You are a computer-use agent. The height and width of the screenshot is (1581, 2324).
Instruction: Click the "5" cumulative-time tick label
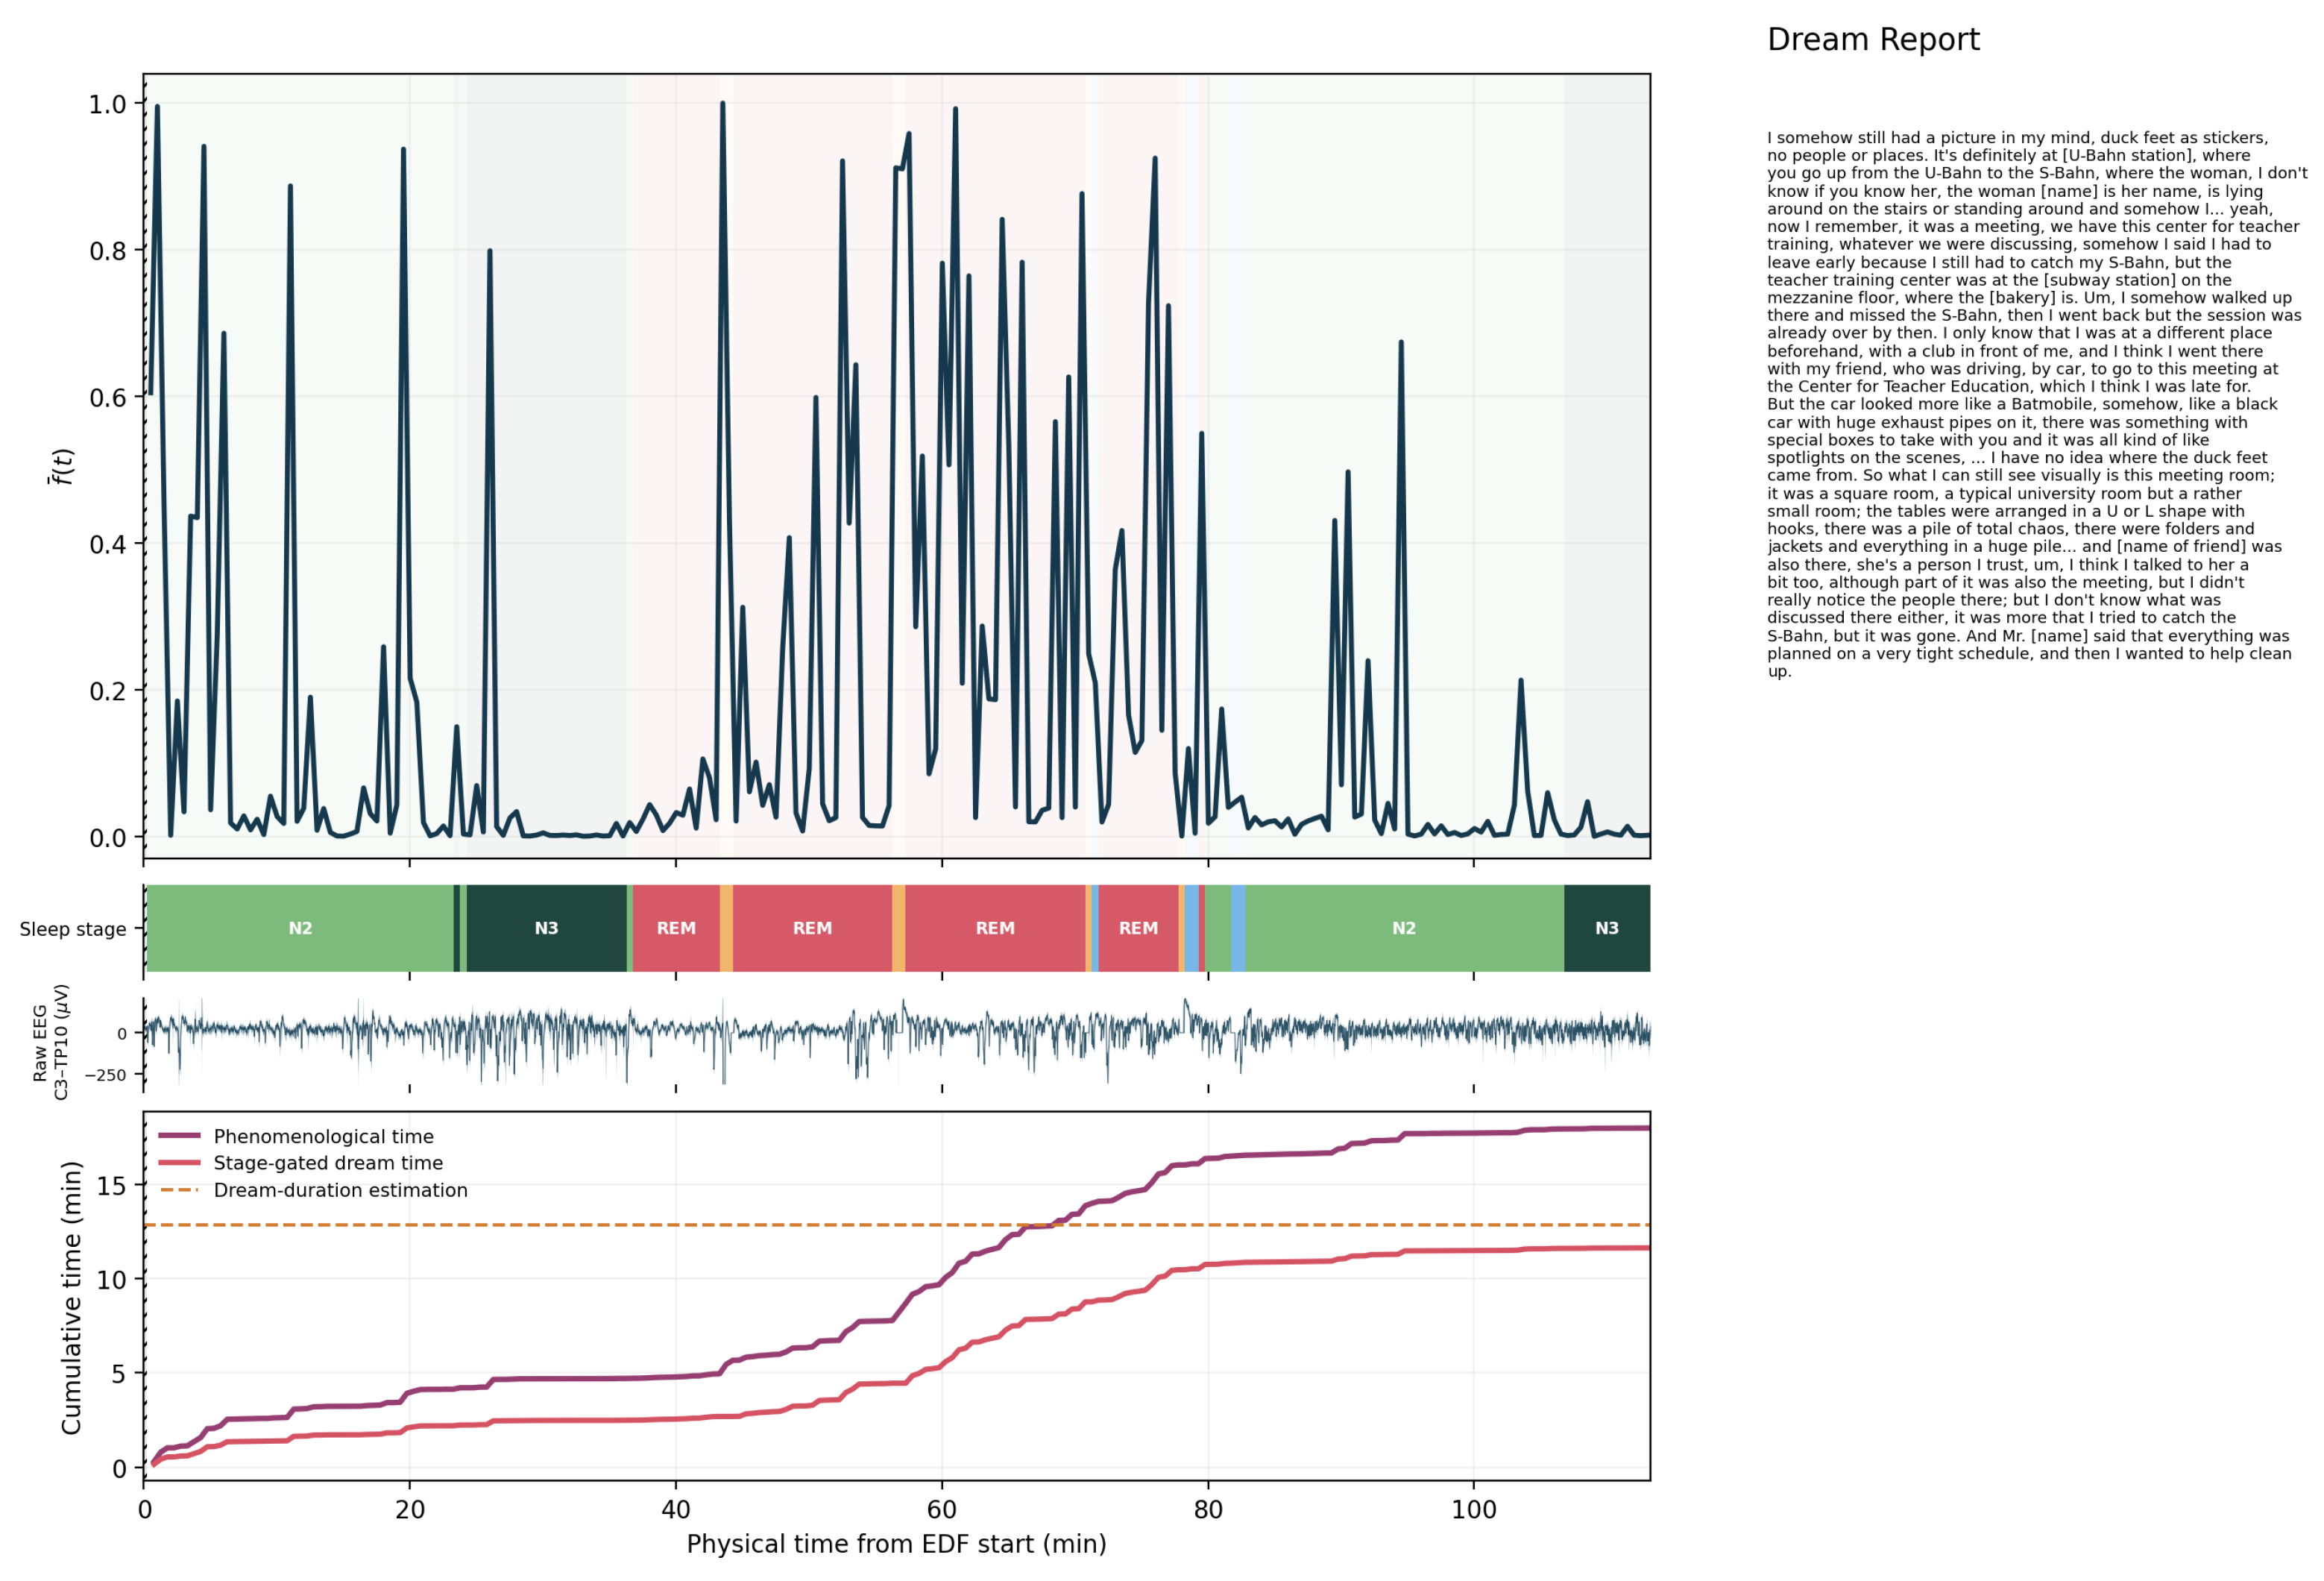[x=120, y=1374]
